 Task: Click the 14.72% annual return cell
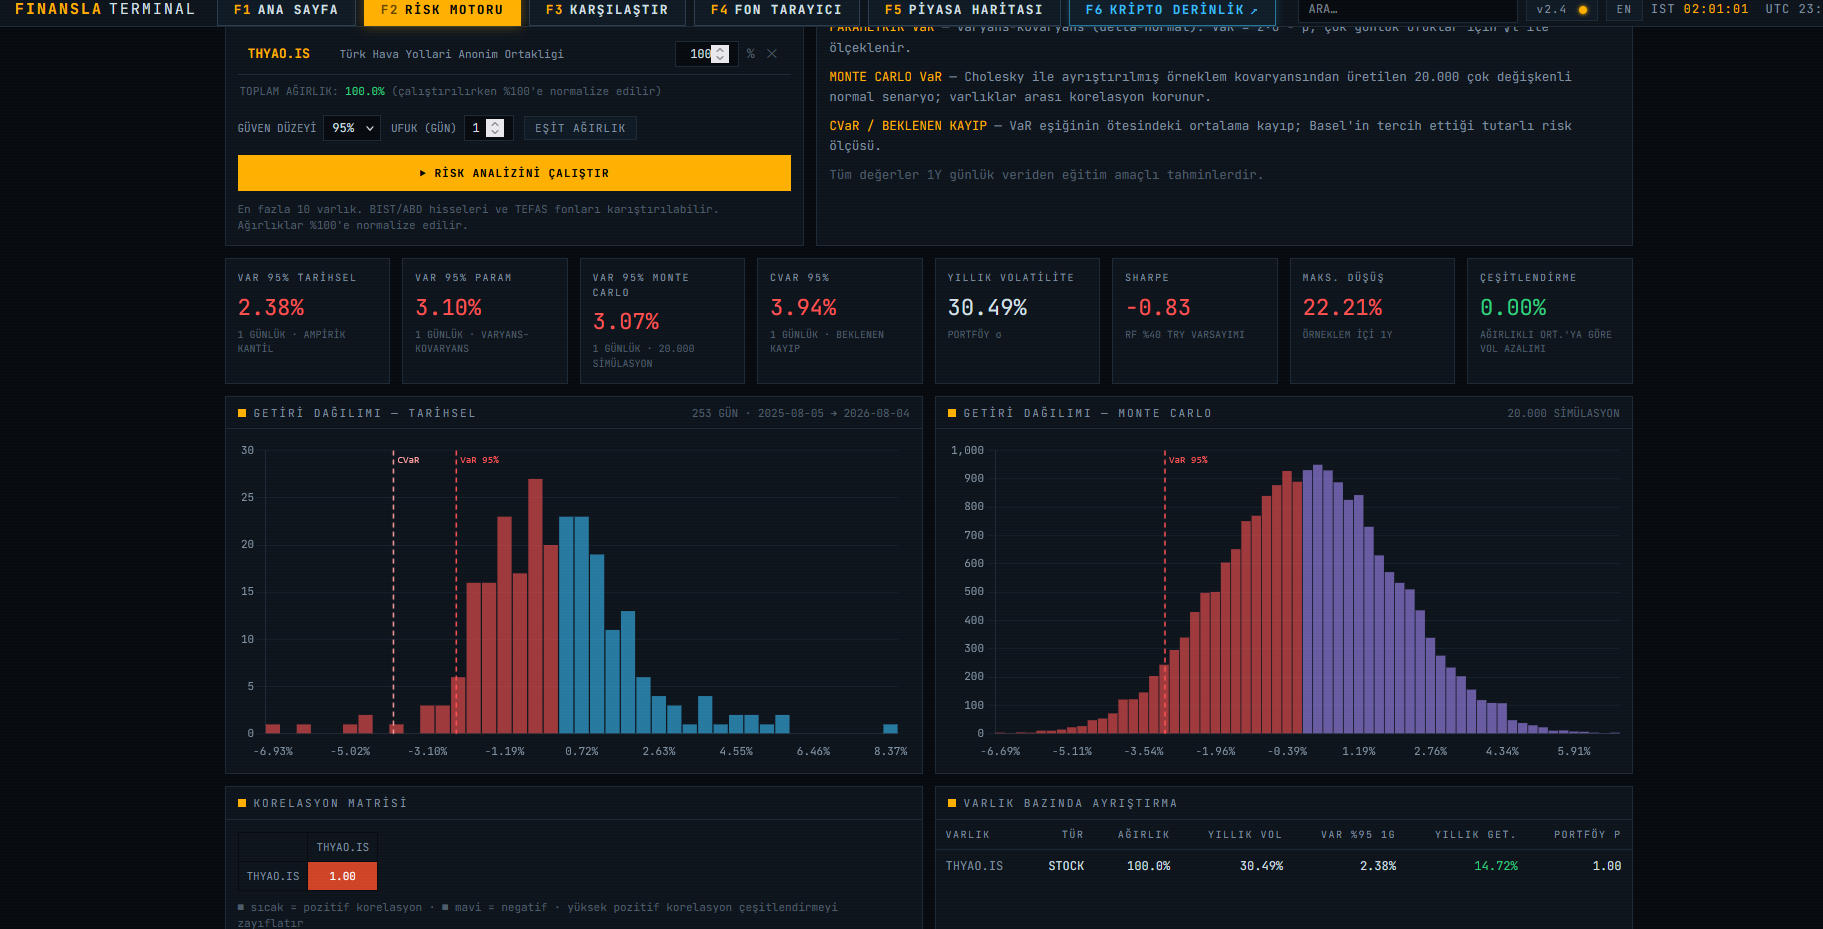click(1495, 866)
